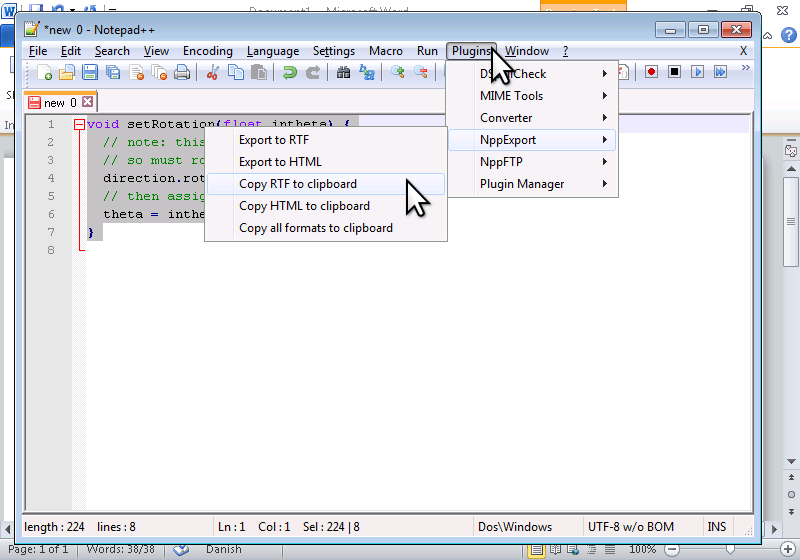
Task: Expand the toolbar overflow chevron
Action: (x=745, y=67)
